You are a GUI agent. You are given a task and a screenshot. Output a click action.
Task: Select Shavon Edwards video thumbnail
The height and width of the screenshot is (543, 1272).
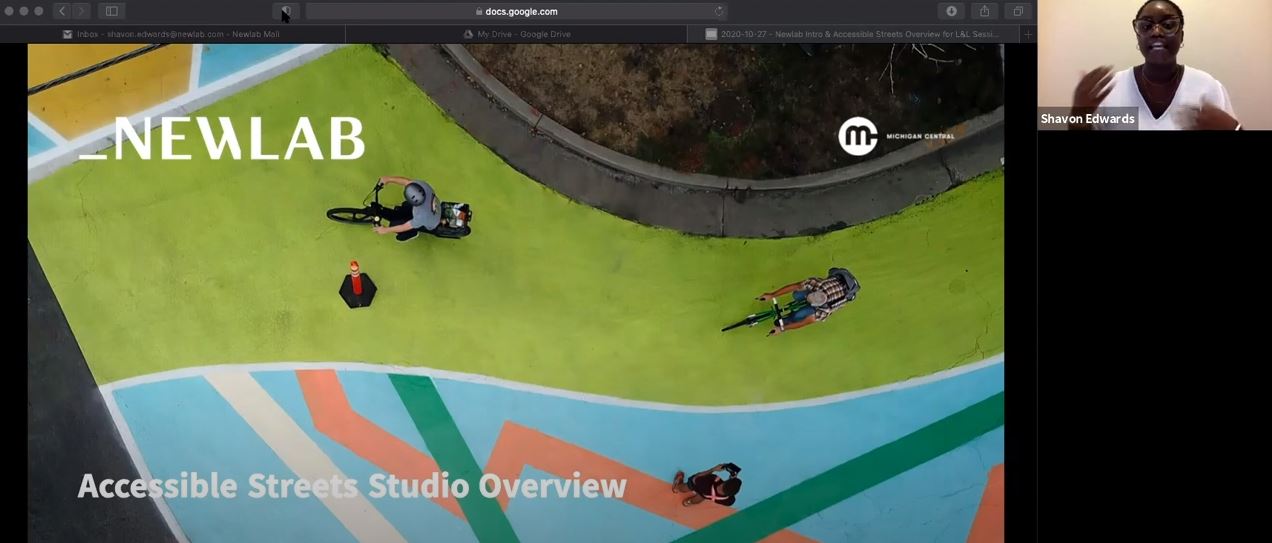coord(1154,65)
